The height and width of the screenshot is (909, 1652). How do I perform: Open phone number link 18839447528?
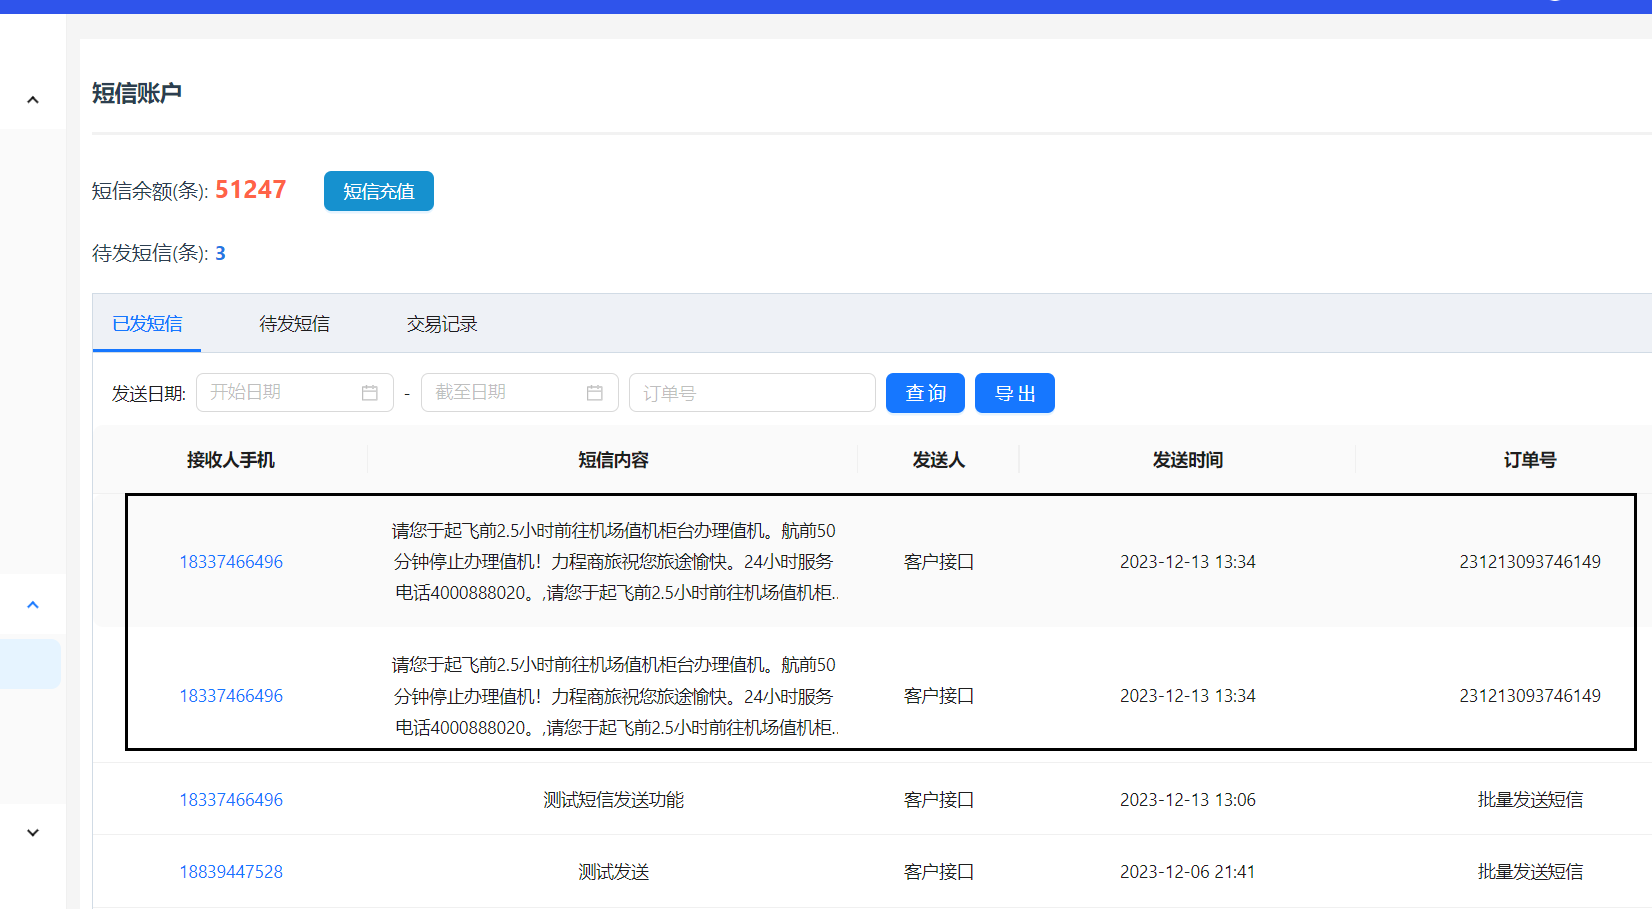click(x=231, y=872)
